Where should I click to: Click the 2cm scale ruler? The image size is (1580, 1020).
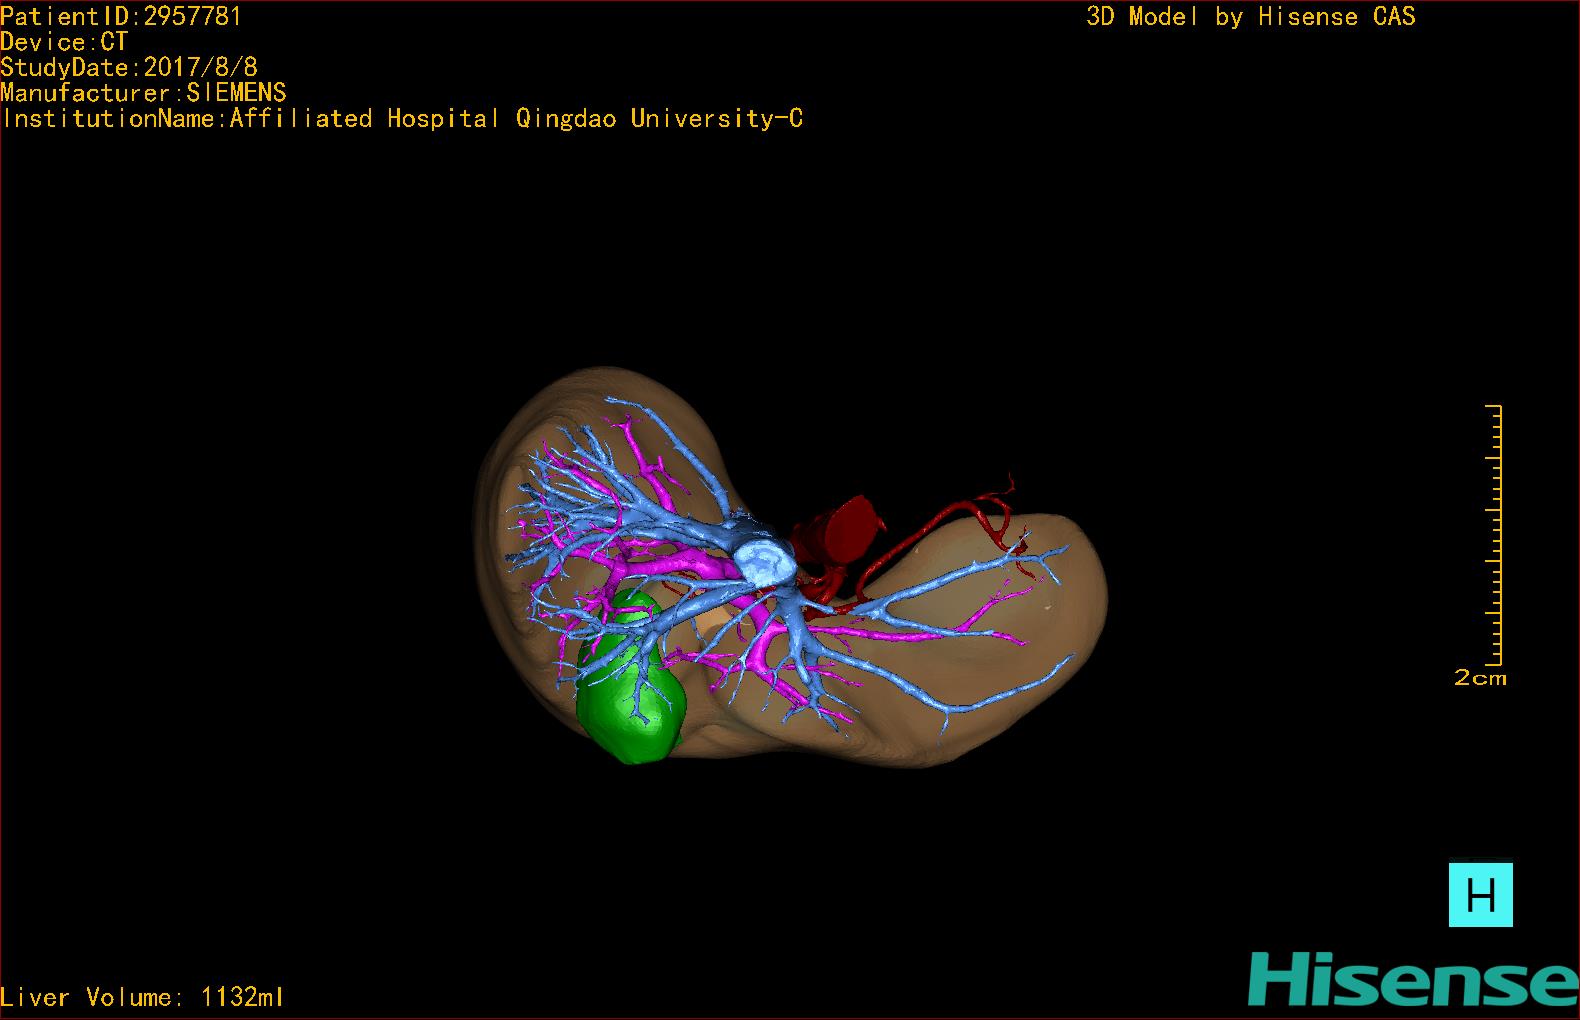[1494, 535]
